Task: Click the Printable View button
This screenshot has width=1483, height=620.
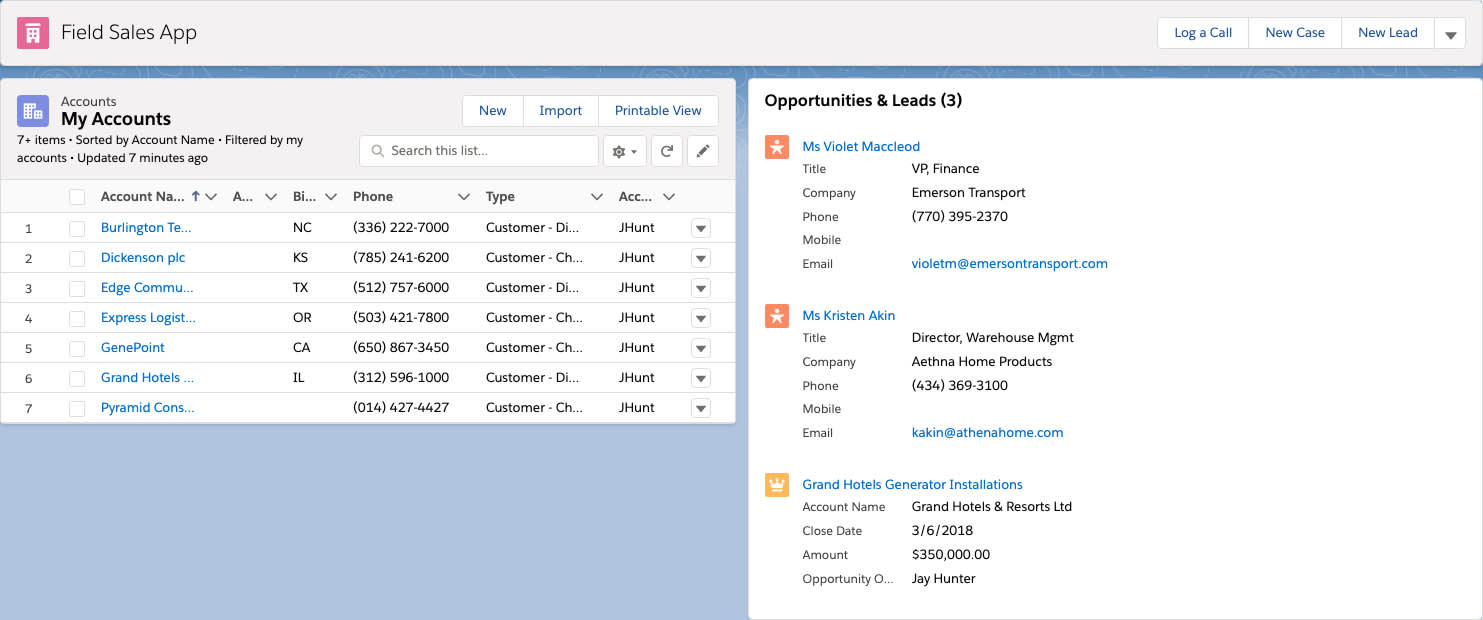Action: click(x=658, y=111)
